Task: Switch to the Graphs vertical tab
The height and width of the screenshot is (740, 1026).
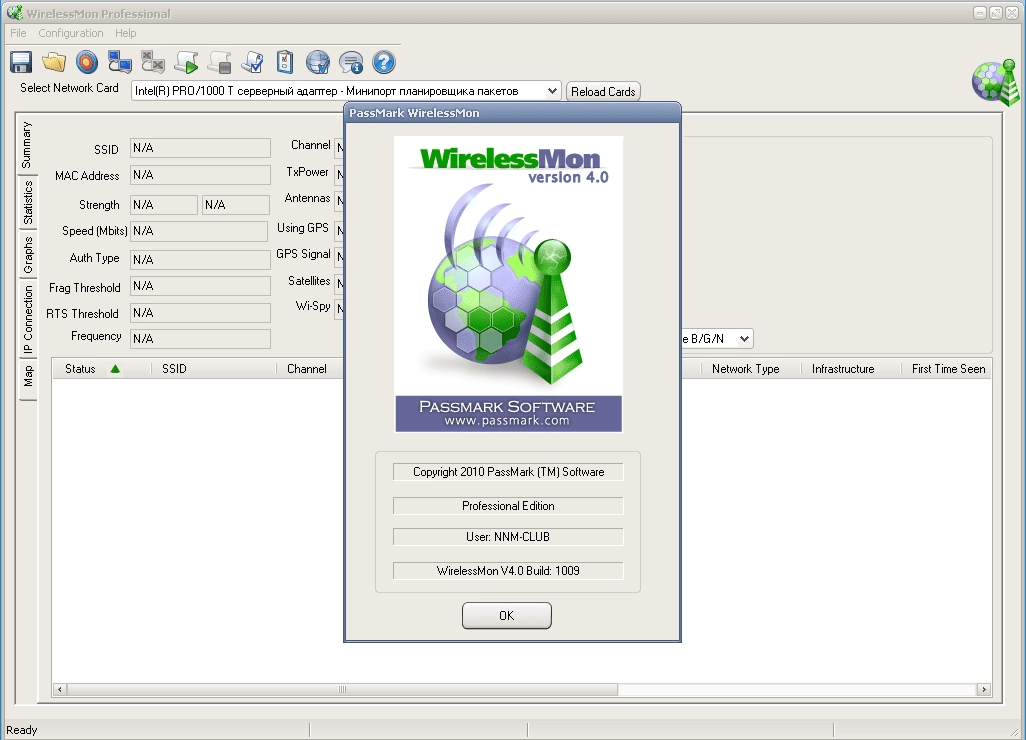Action: pyautogui.click(x=27, y=255)
